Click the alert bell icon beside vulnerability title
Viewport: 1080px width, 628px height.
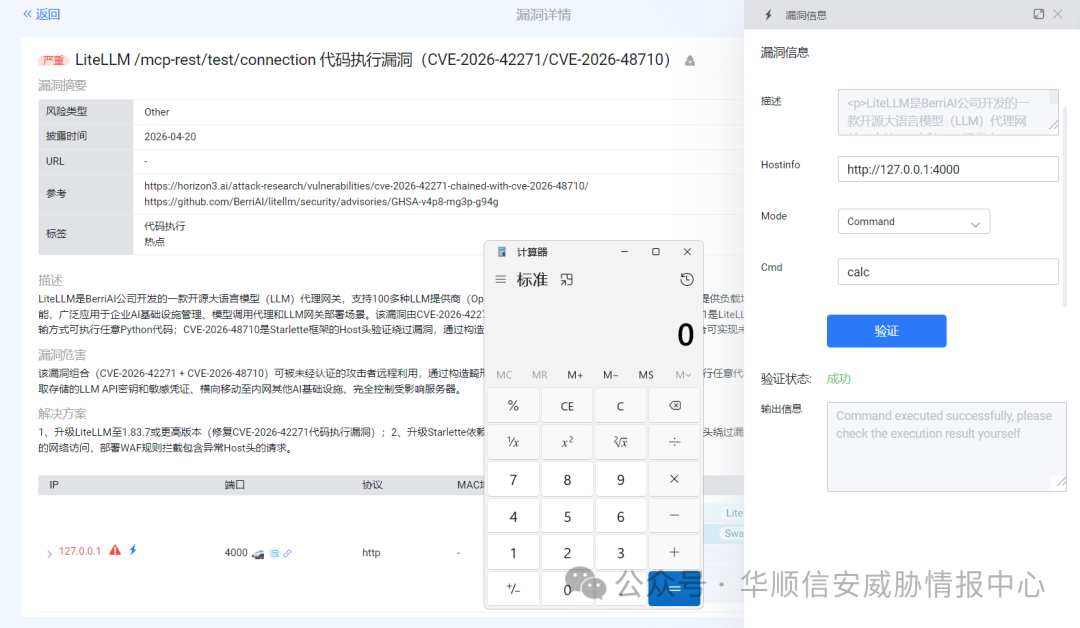coord(689,61)
